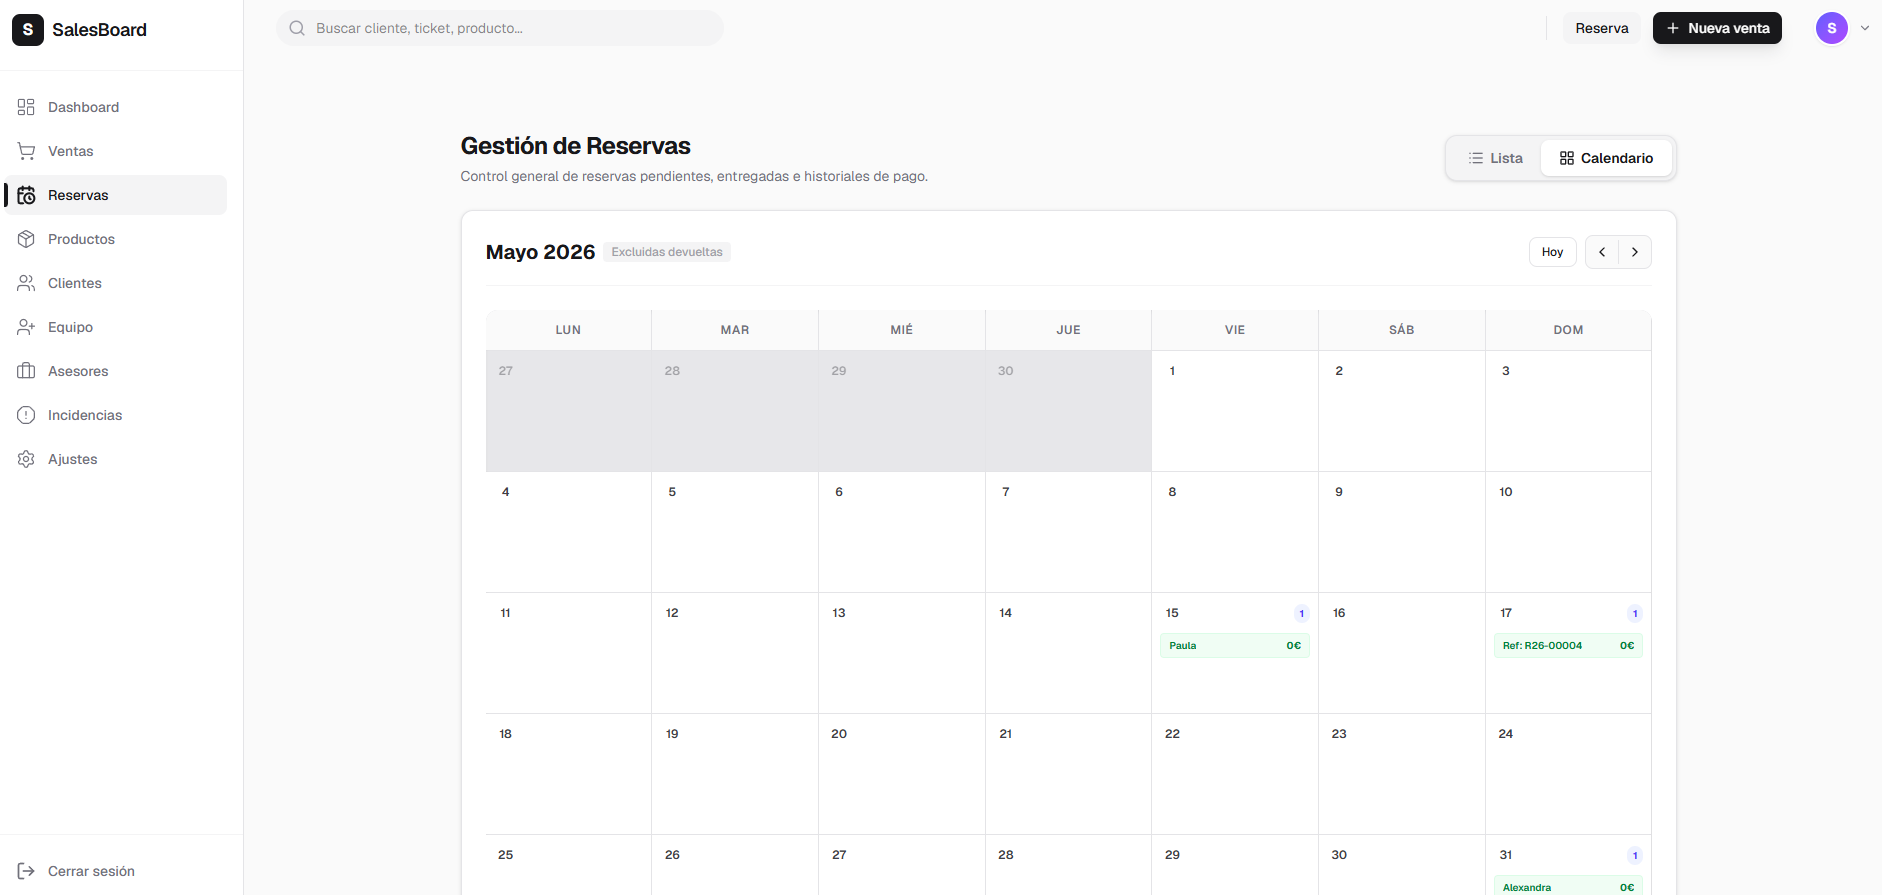Screen dimensions: 1882x895
Task: Select day 23 in the calendar
Action: [1402, 774]
